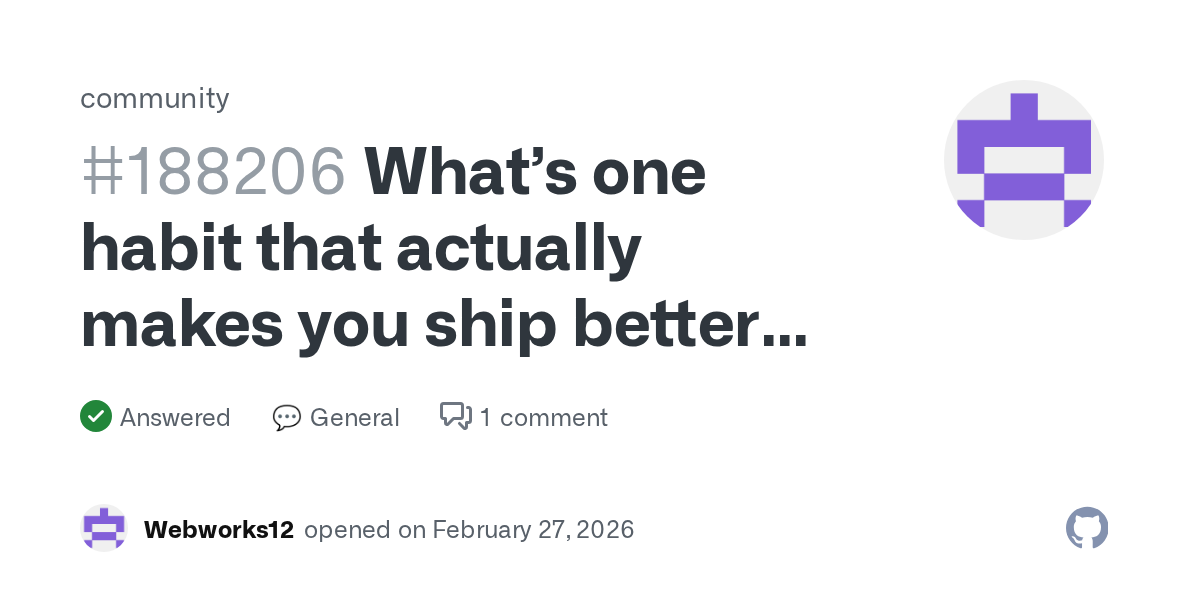Click the GitHub Octocat logo
The height and width of the screenshot is (600, 1200).
[1087, 528]
